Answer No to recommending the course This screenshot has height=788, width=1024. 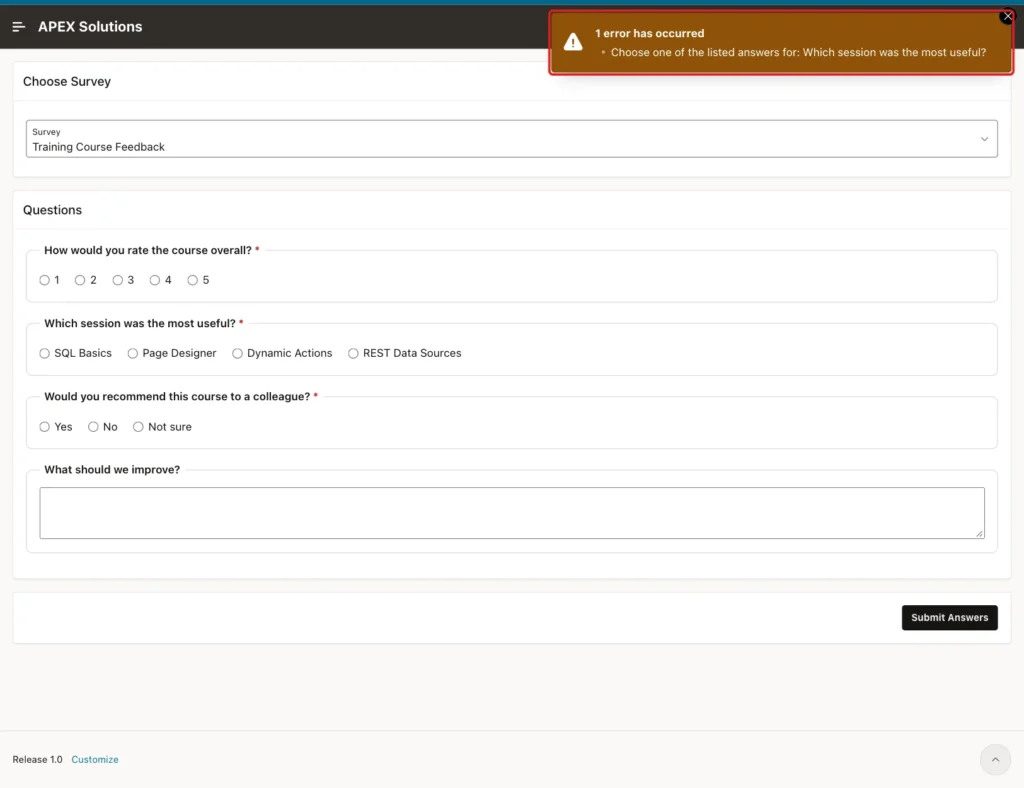pos(93,427)
